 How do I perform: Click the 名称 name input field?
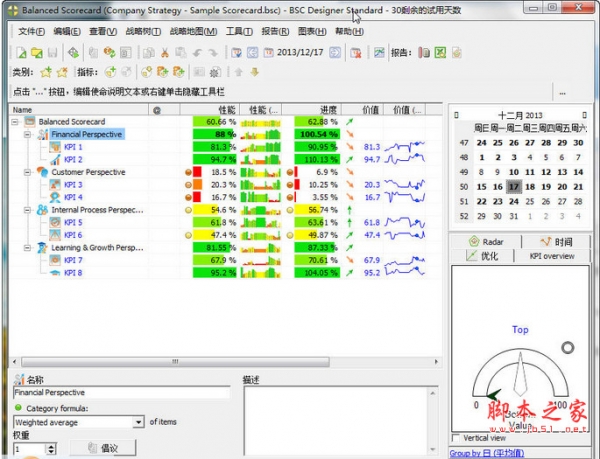[121, 392]
